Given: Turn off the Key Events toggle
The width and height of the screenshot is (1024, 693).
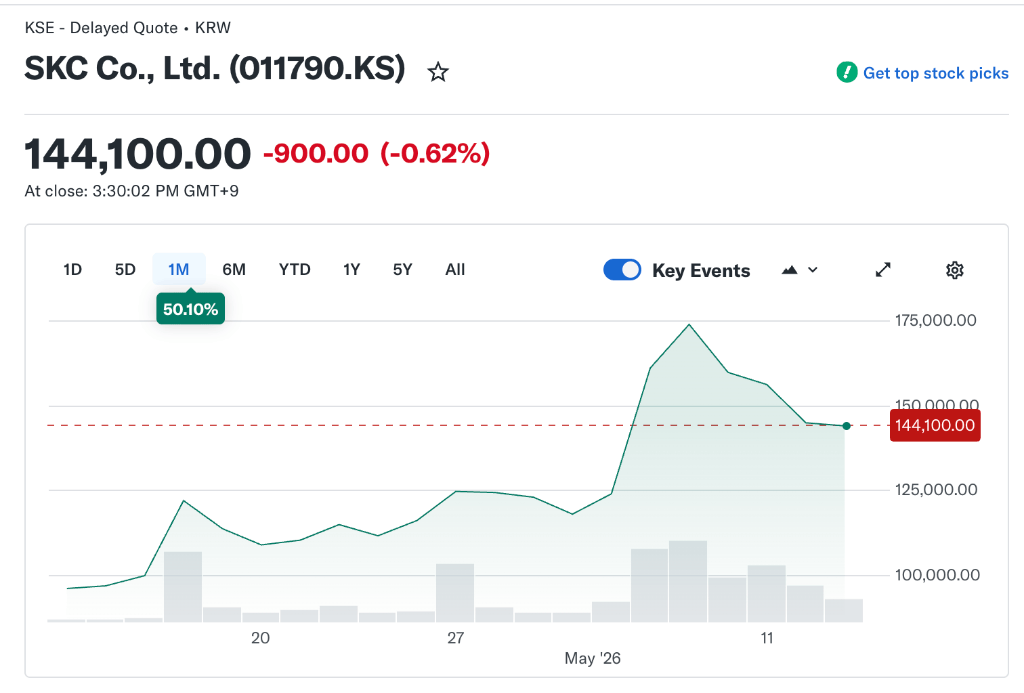Looking at the screenshot, I should tap(622, 270).
